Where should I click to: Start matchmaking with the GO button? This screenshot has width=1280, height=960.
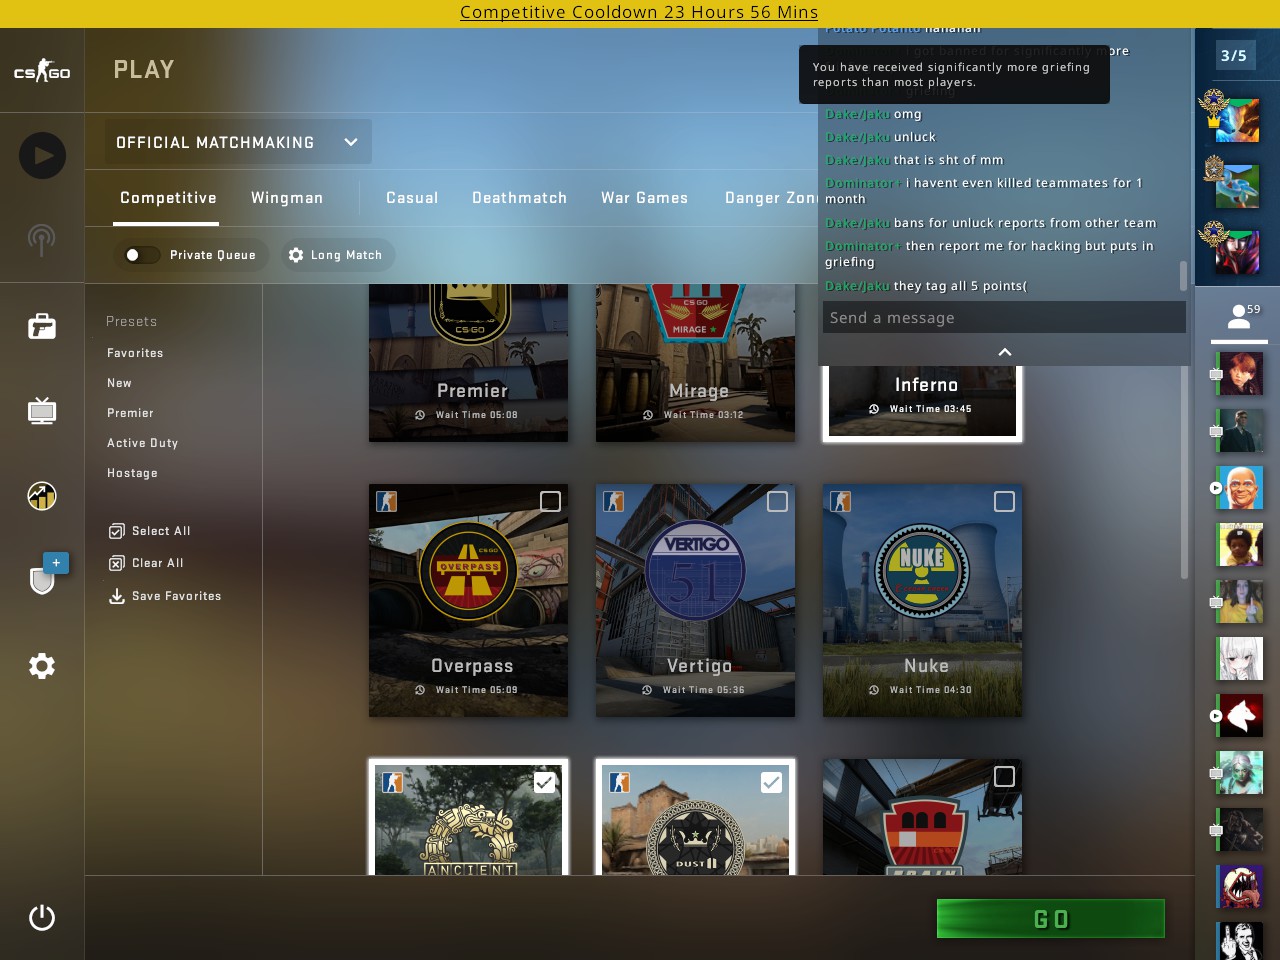1051,919
